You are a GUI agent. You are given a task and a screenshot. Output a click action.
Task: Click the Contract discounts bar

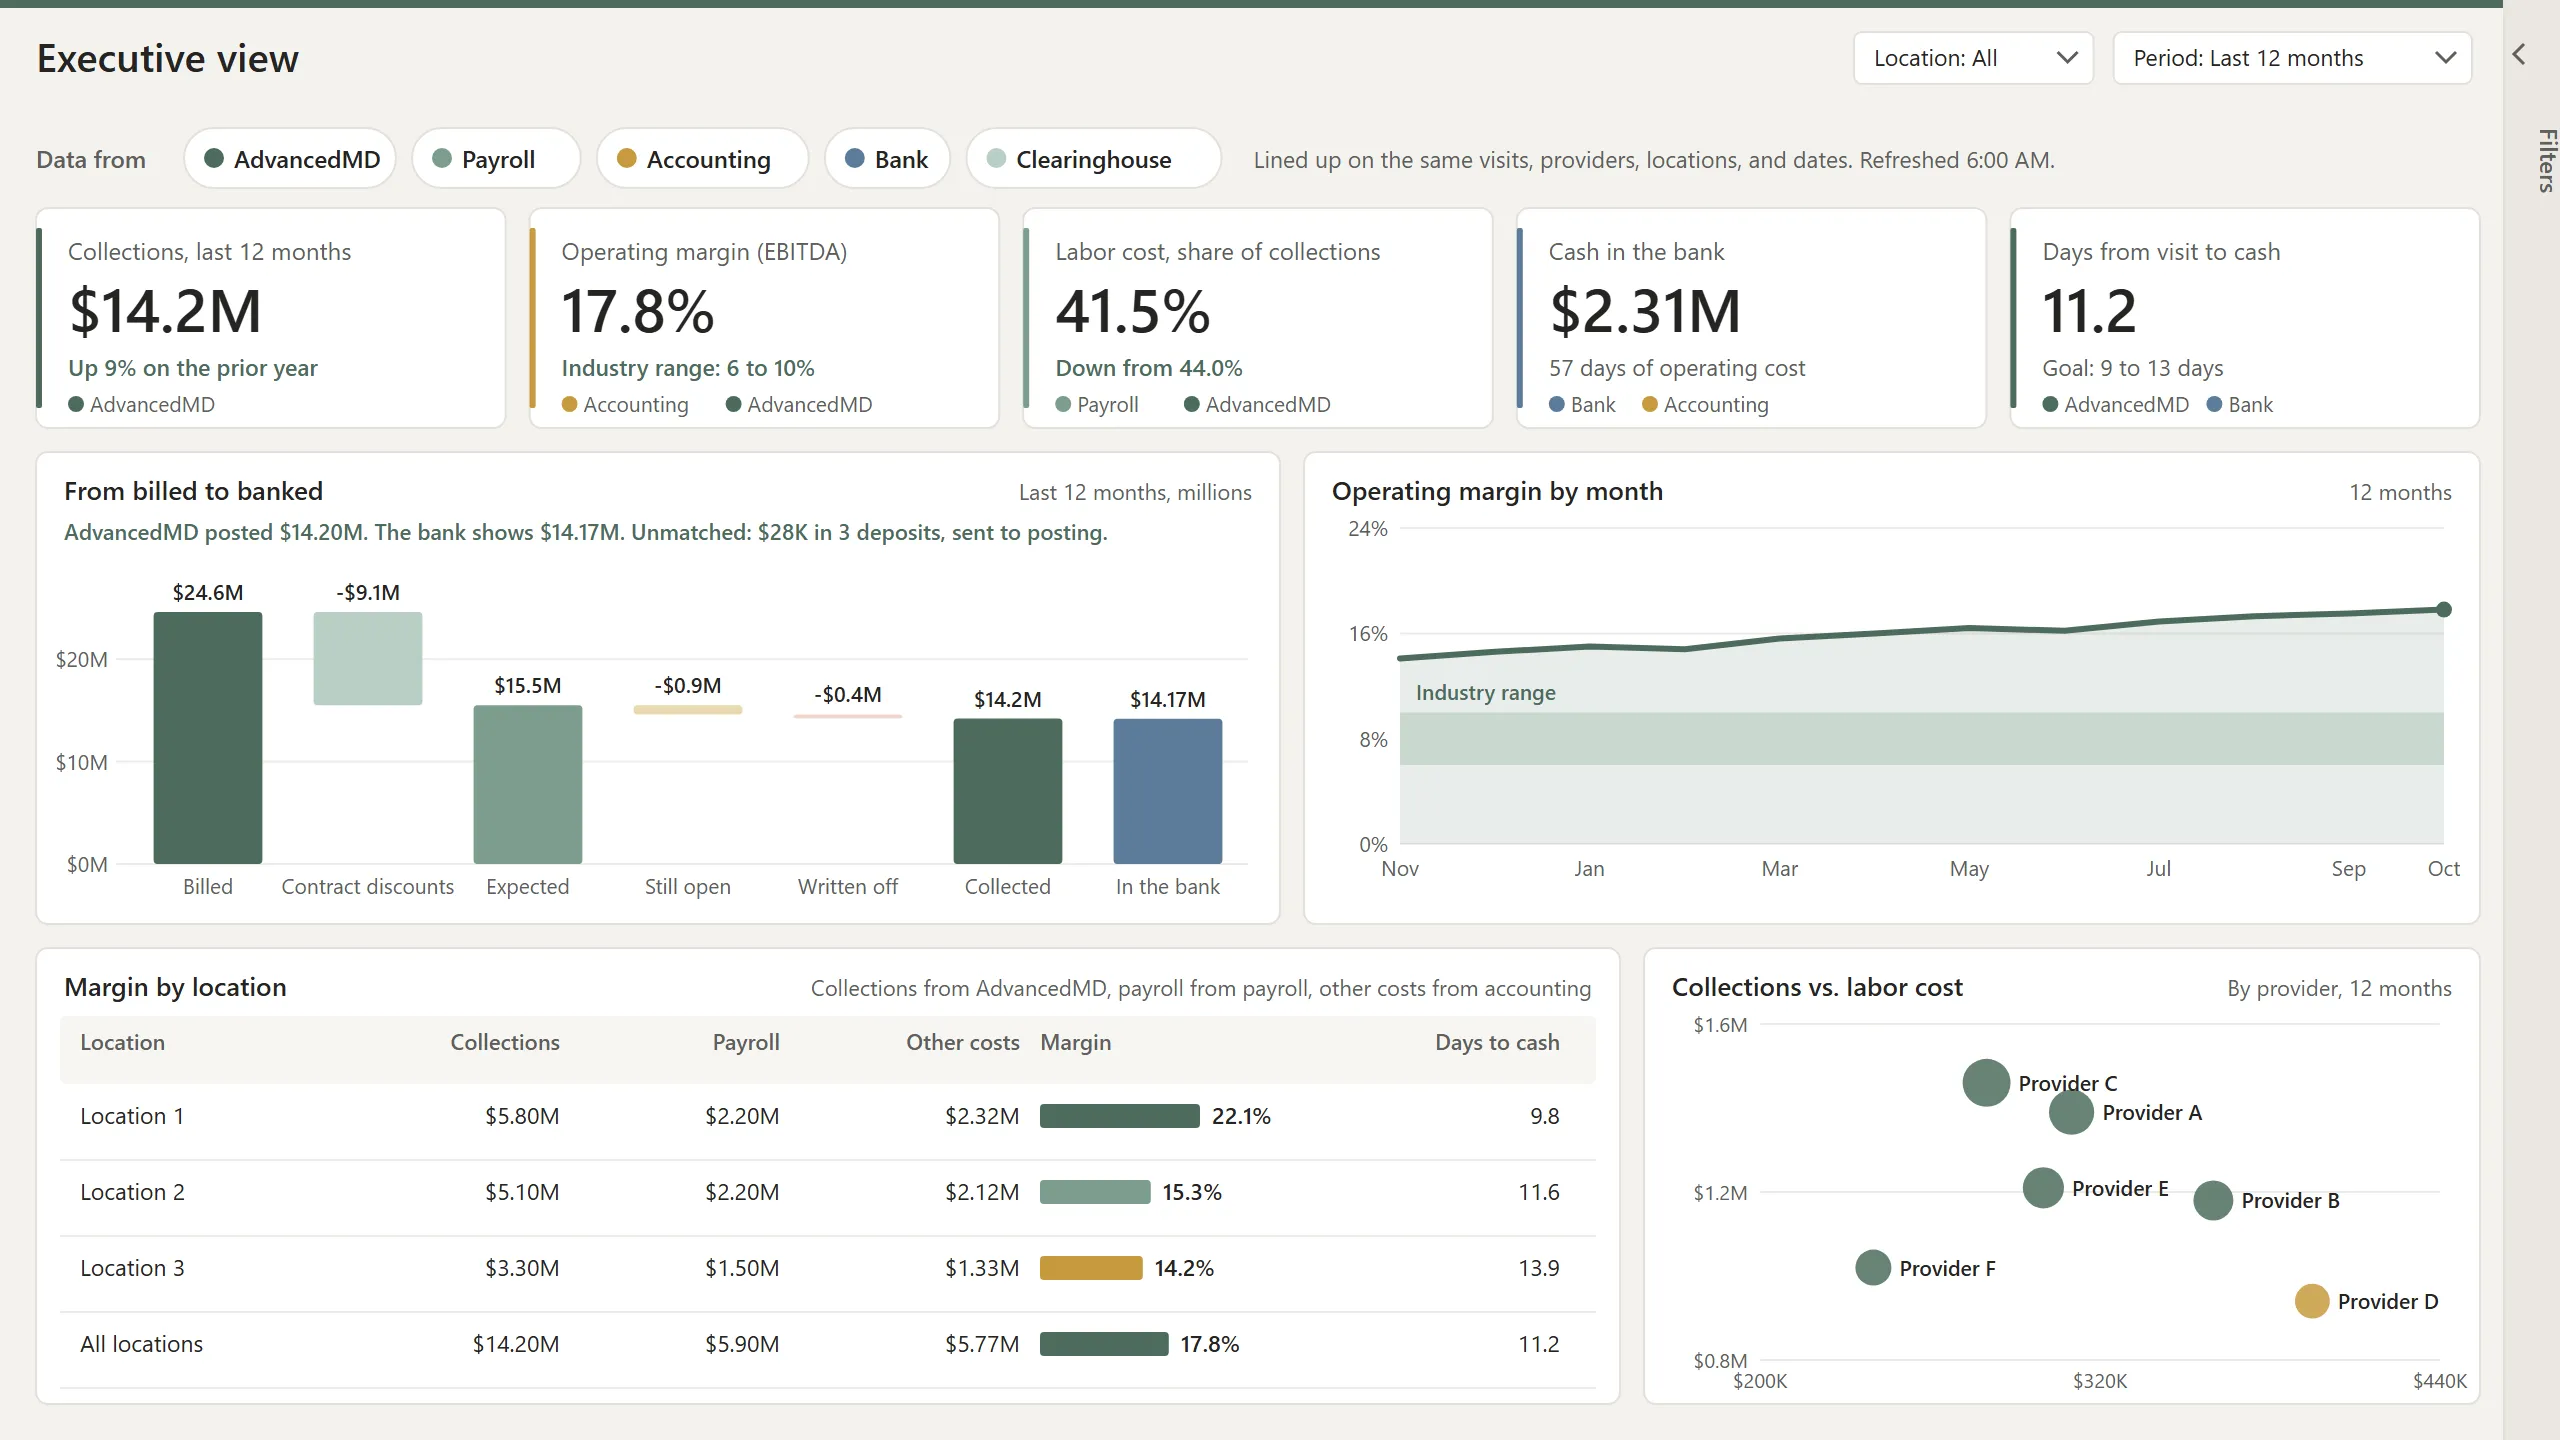click(368, 659)
